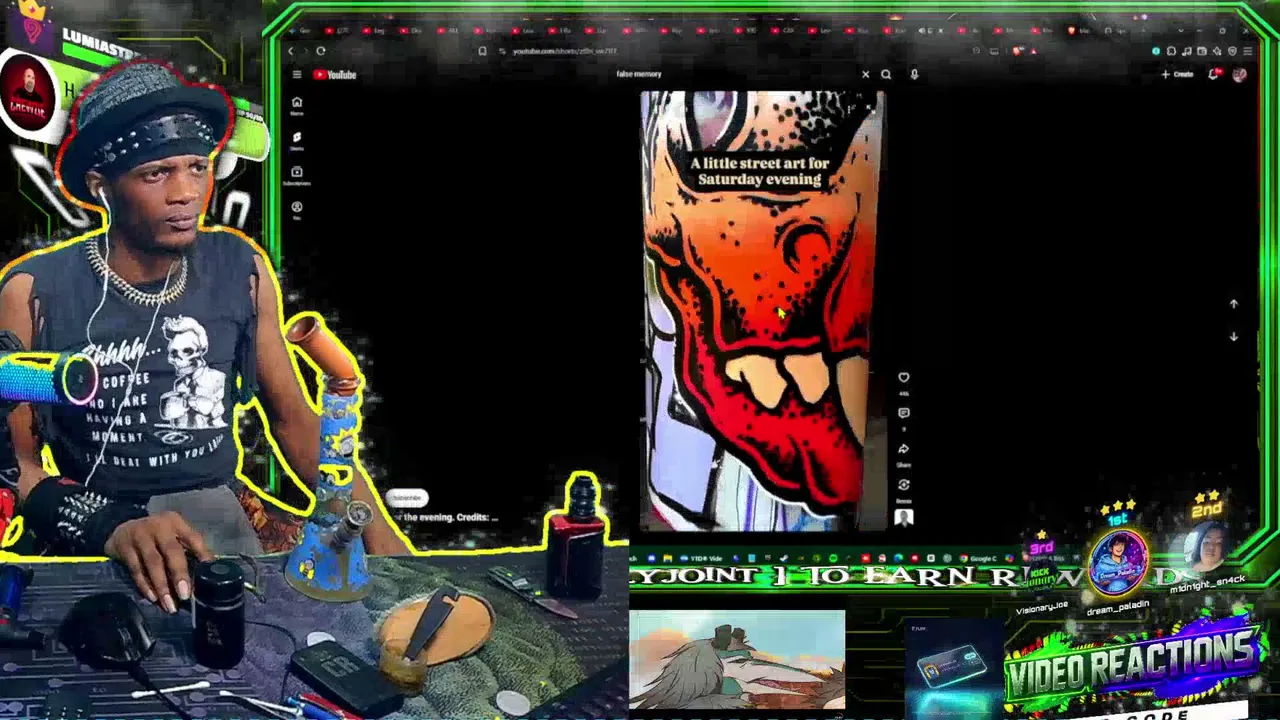Click the search magnifier button
This screenshot has height=720, width=1280.
pyautogui.click(x=886, y=74)
